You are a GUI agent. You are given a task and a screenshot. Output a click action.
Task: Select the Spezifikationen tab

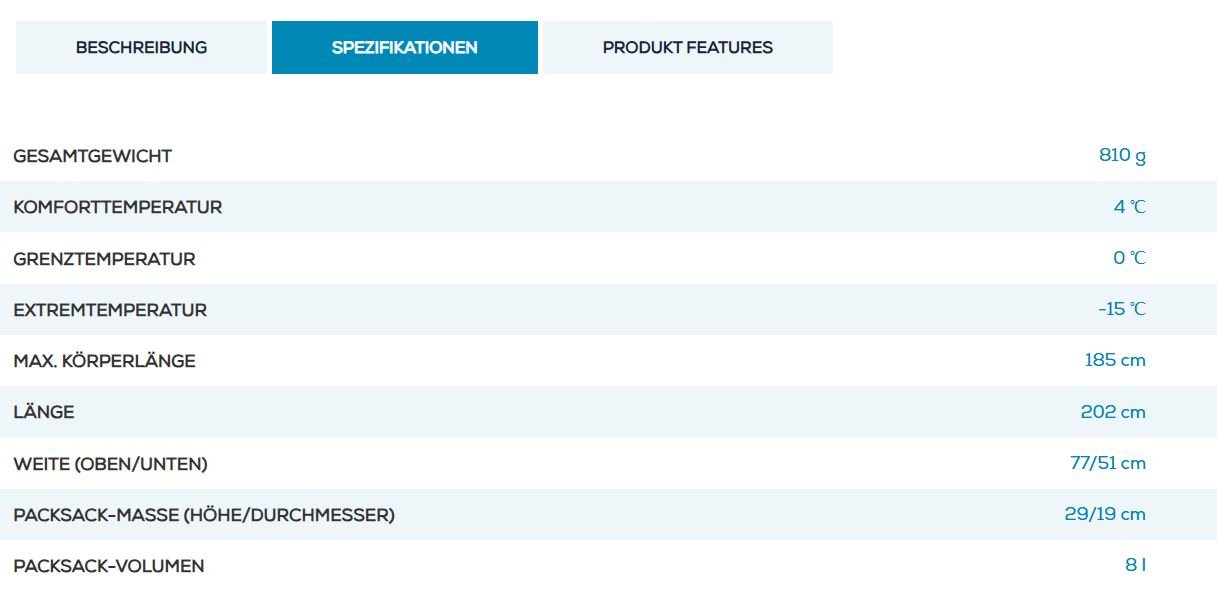[404, 47]
